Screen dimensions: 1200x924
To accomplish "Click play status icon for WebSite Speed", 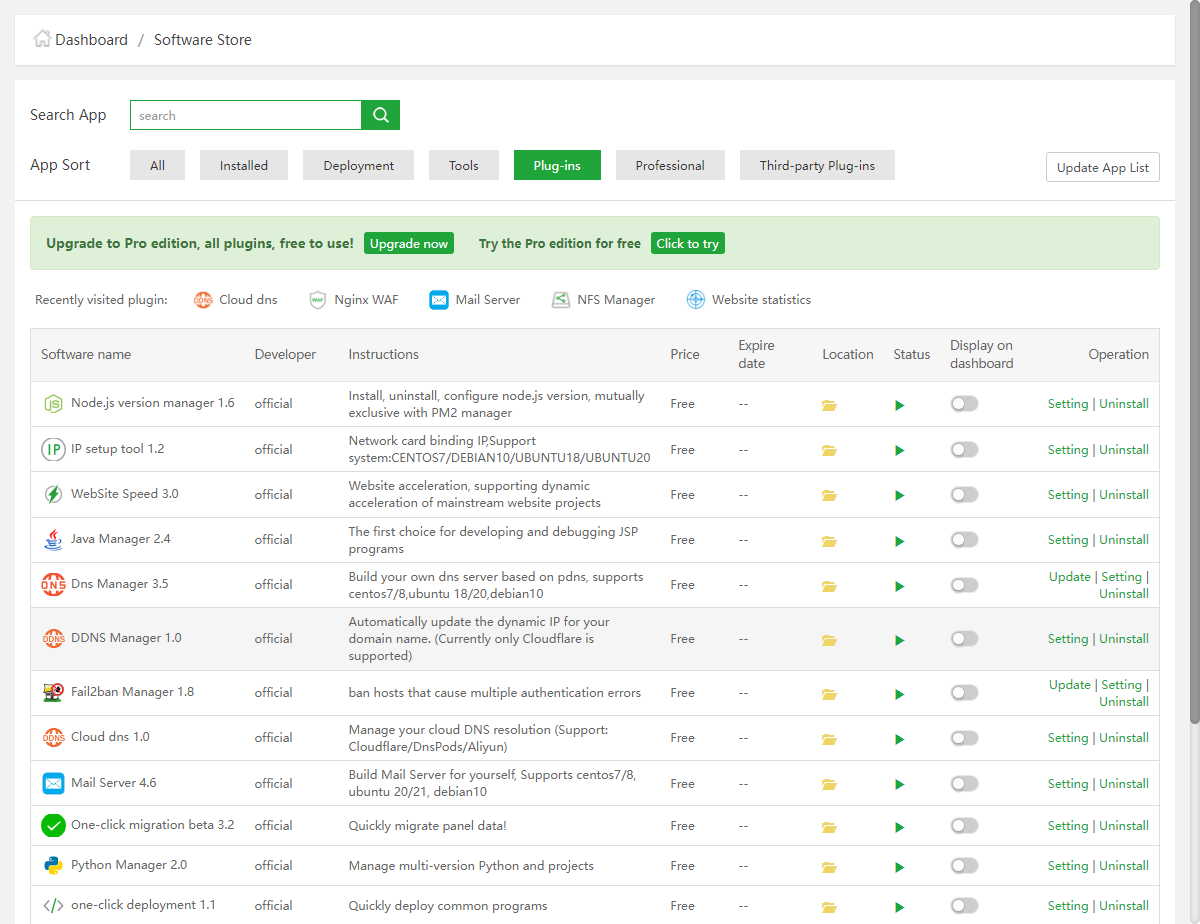I will point(900,496).
